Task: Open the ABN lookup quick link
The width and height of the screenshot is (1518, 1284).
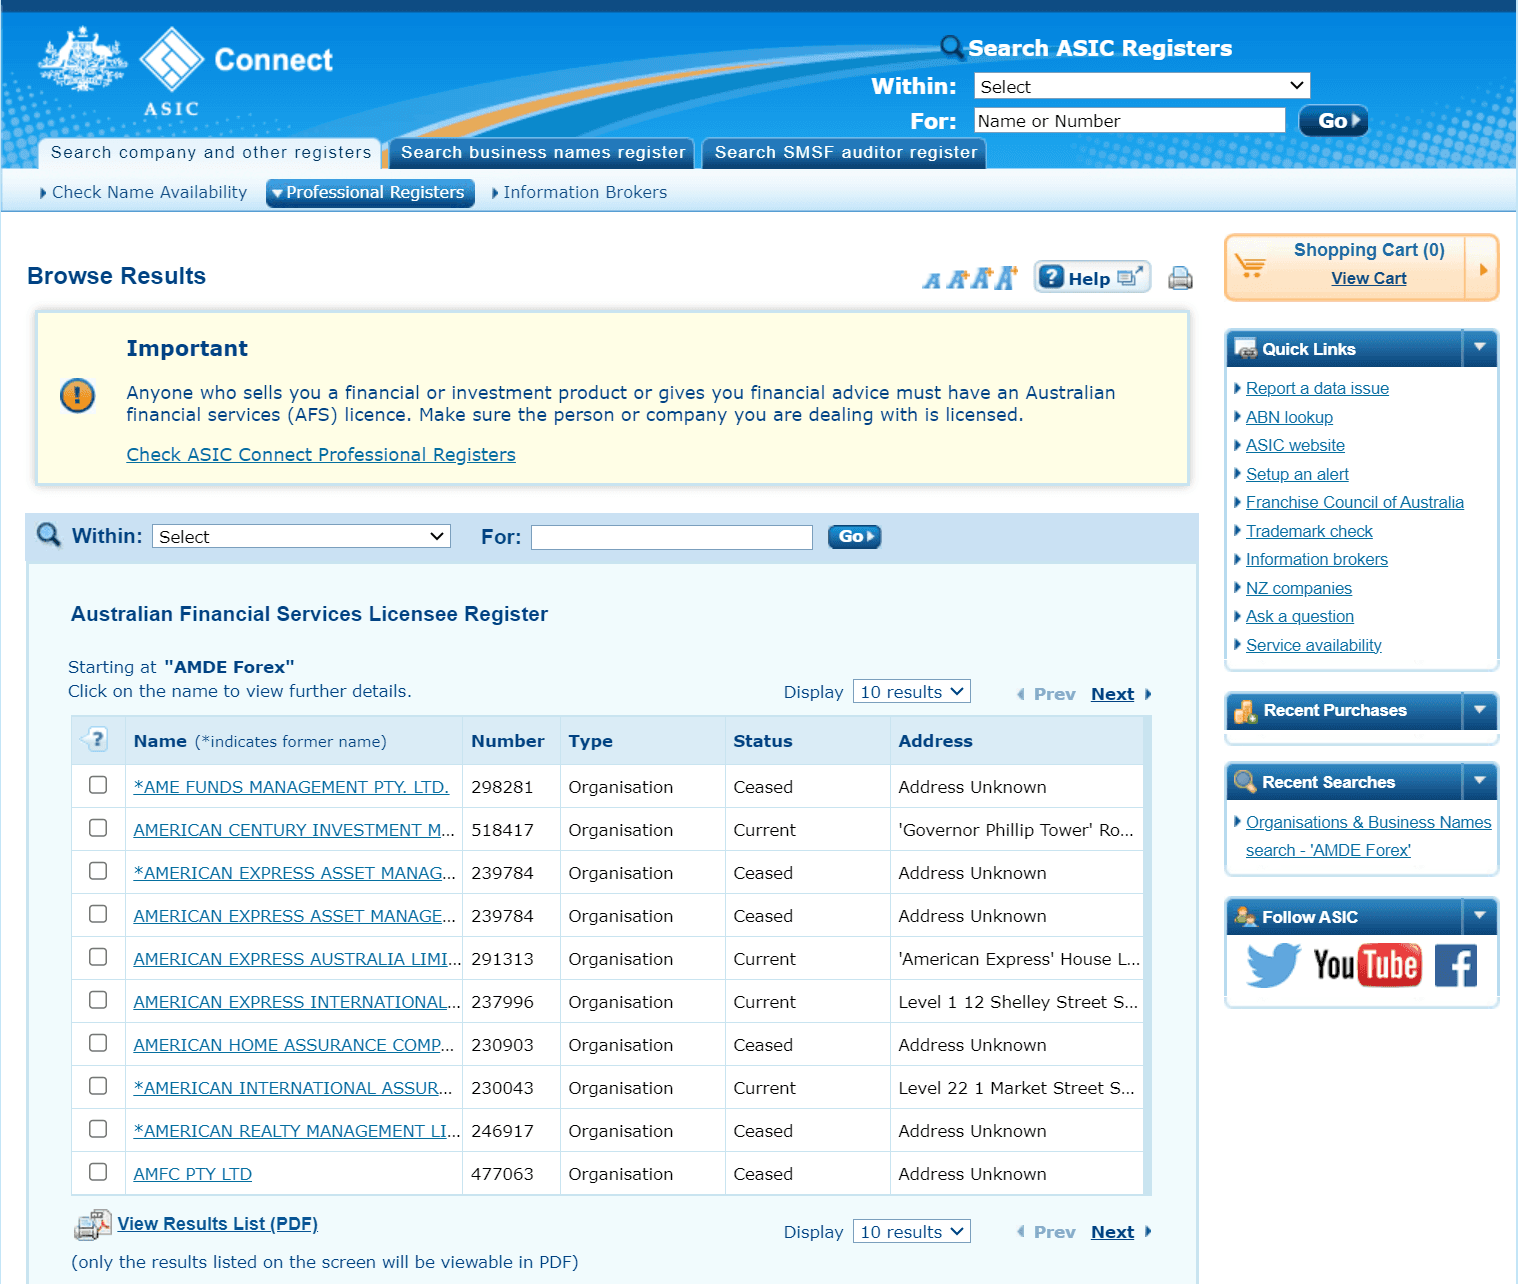Action: click(1289, 418)
